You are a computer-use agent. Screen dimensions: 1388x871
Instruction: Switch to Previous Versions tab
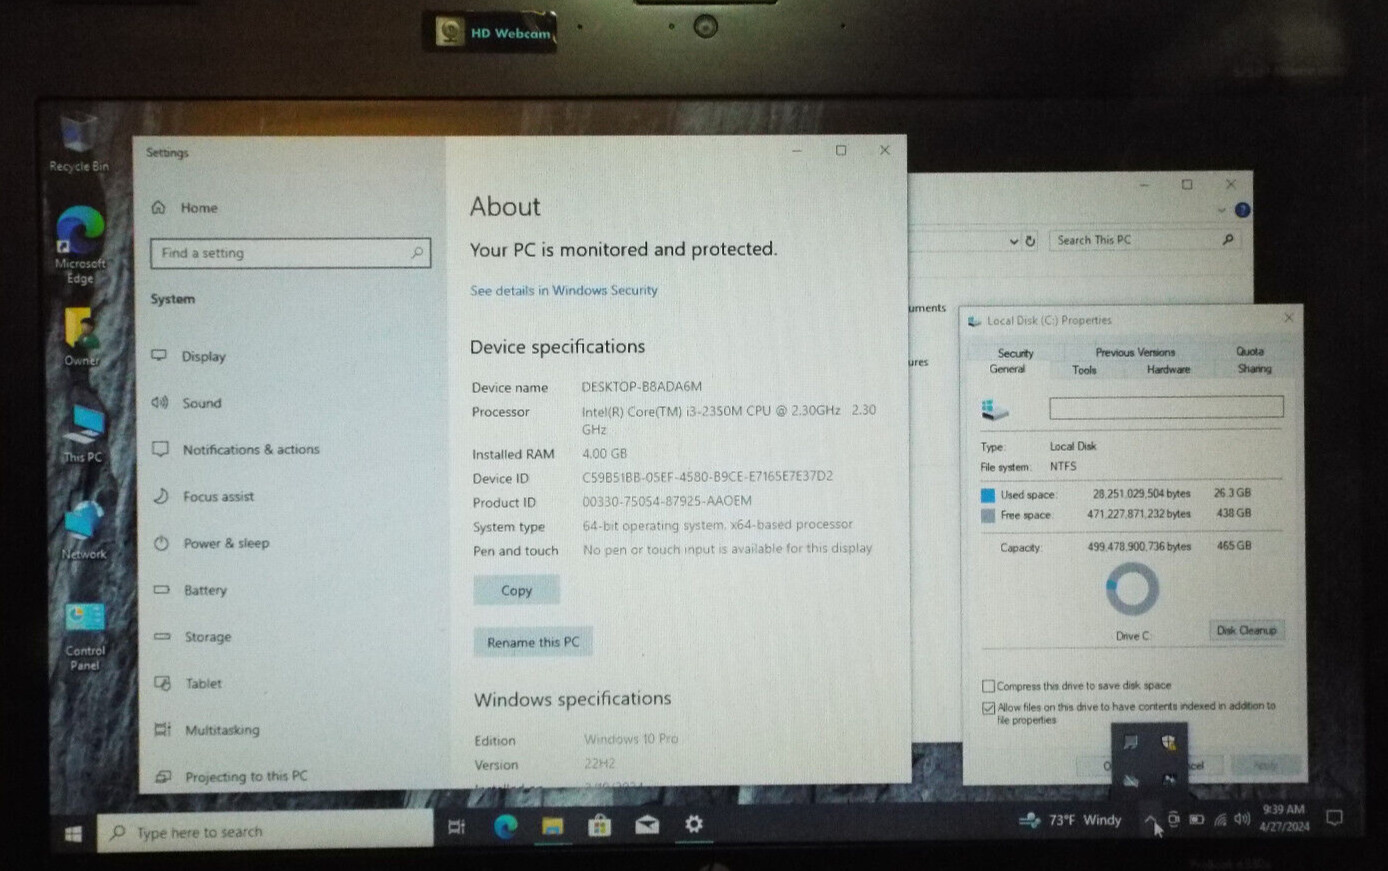(1135, 352)
